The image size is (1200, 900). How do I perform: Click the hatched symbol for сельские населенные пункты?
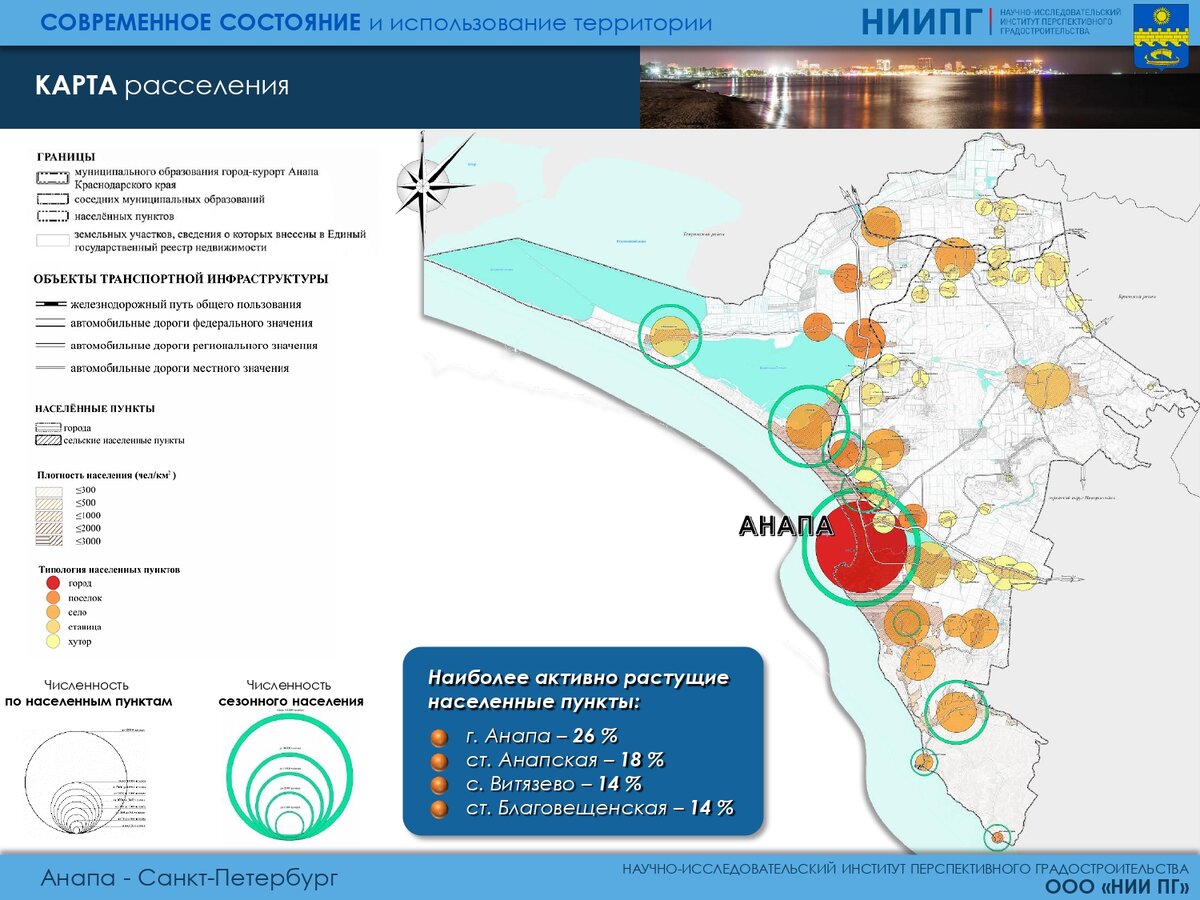tap(48, 440)
